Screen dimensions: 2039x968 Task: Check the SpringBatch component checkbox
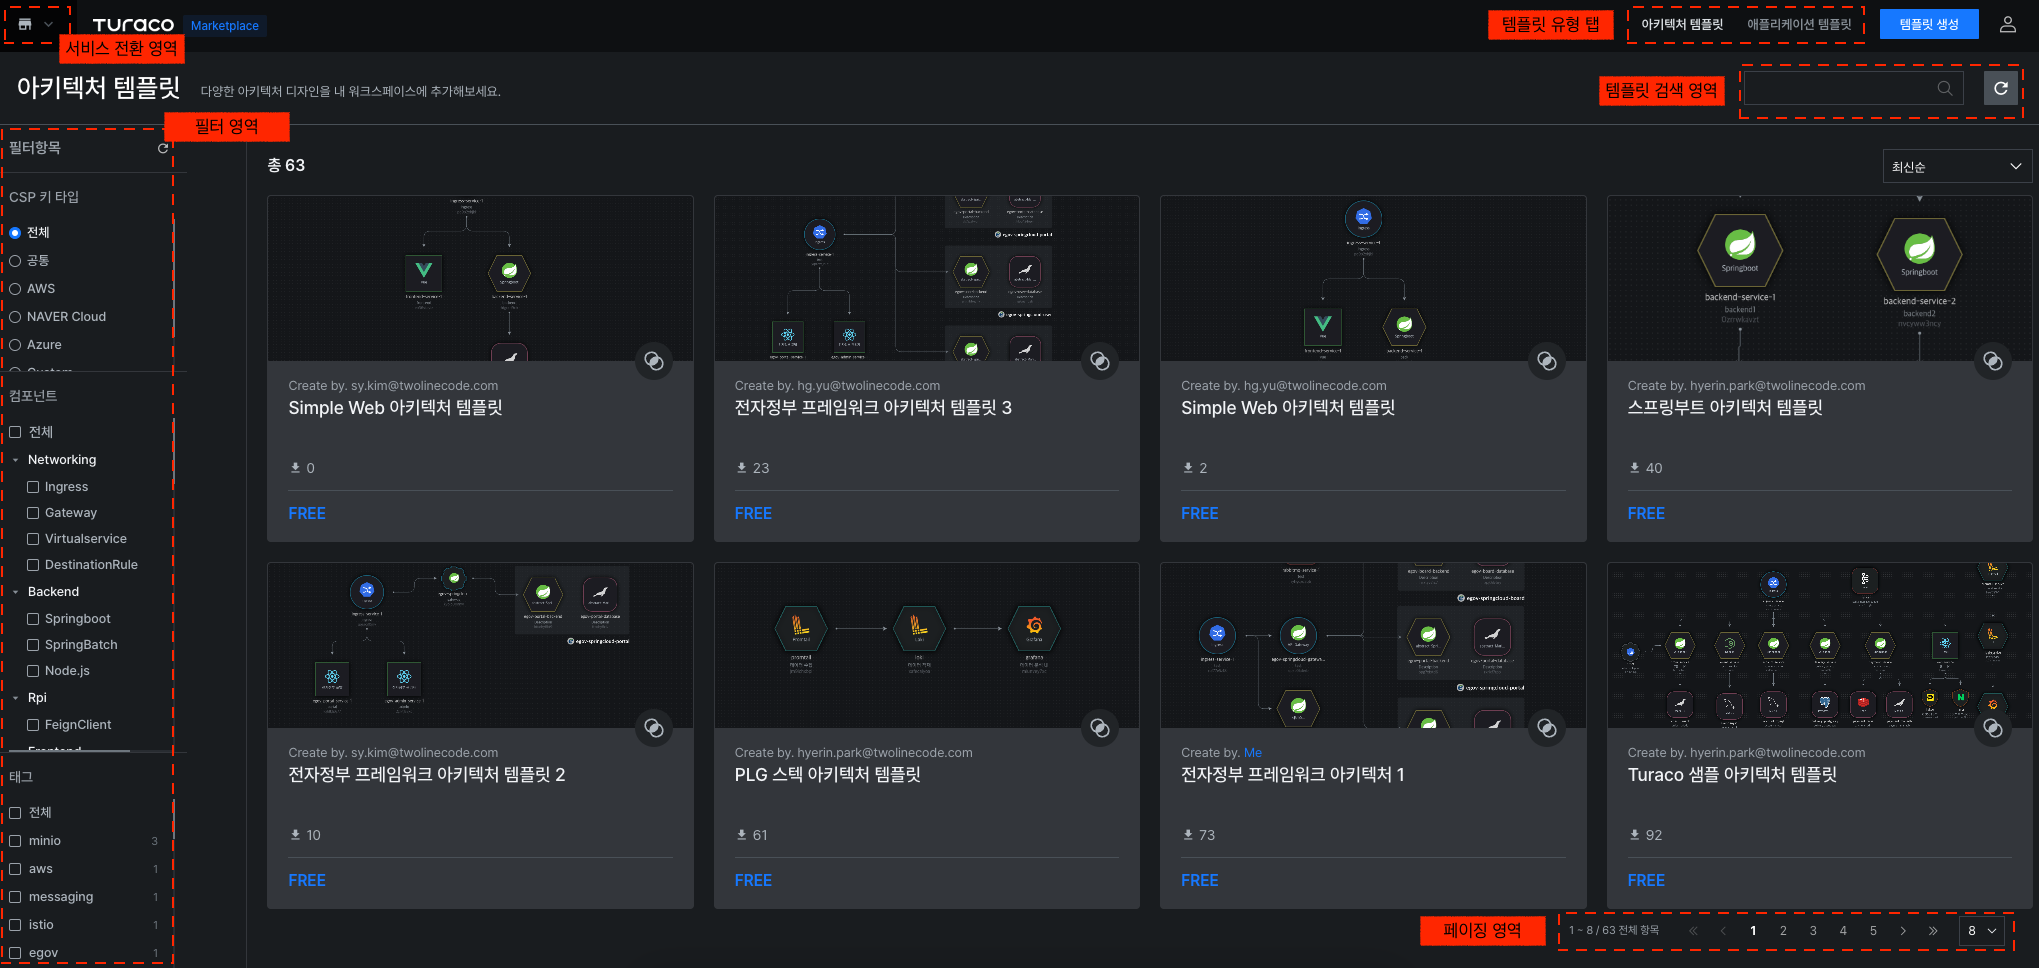click(x=33, y=644)
